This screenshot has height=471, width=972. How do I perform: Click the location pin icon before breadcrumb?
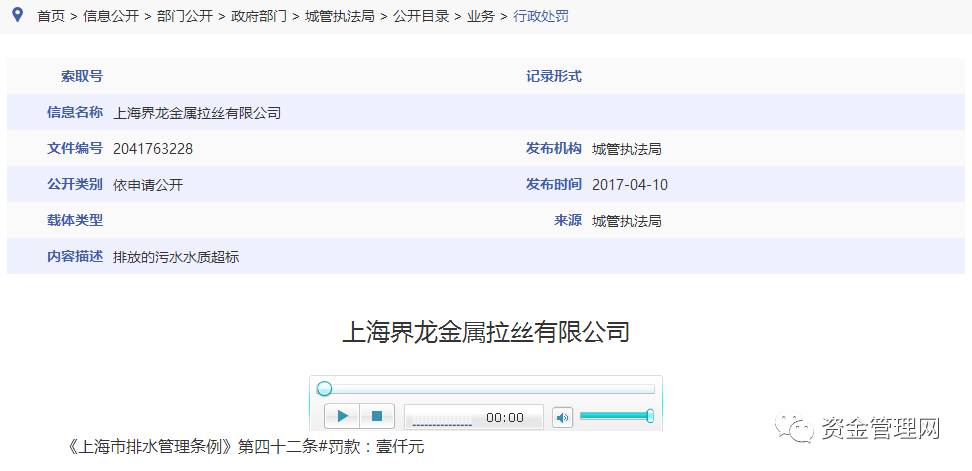(x=17, y=16)
